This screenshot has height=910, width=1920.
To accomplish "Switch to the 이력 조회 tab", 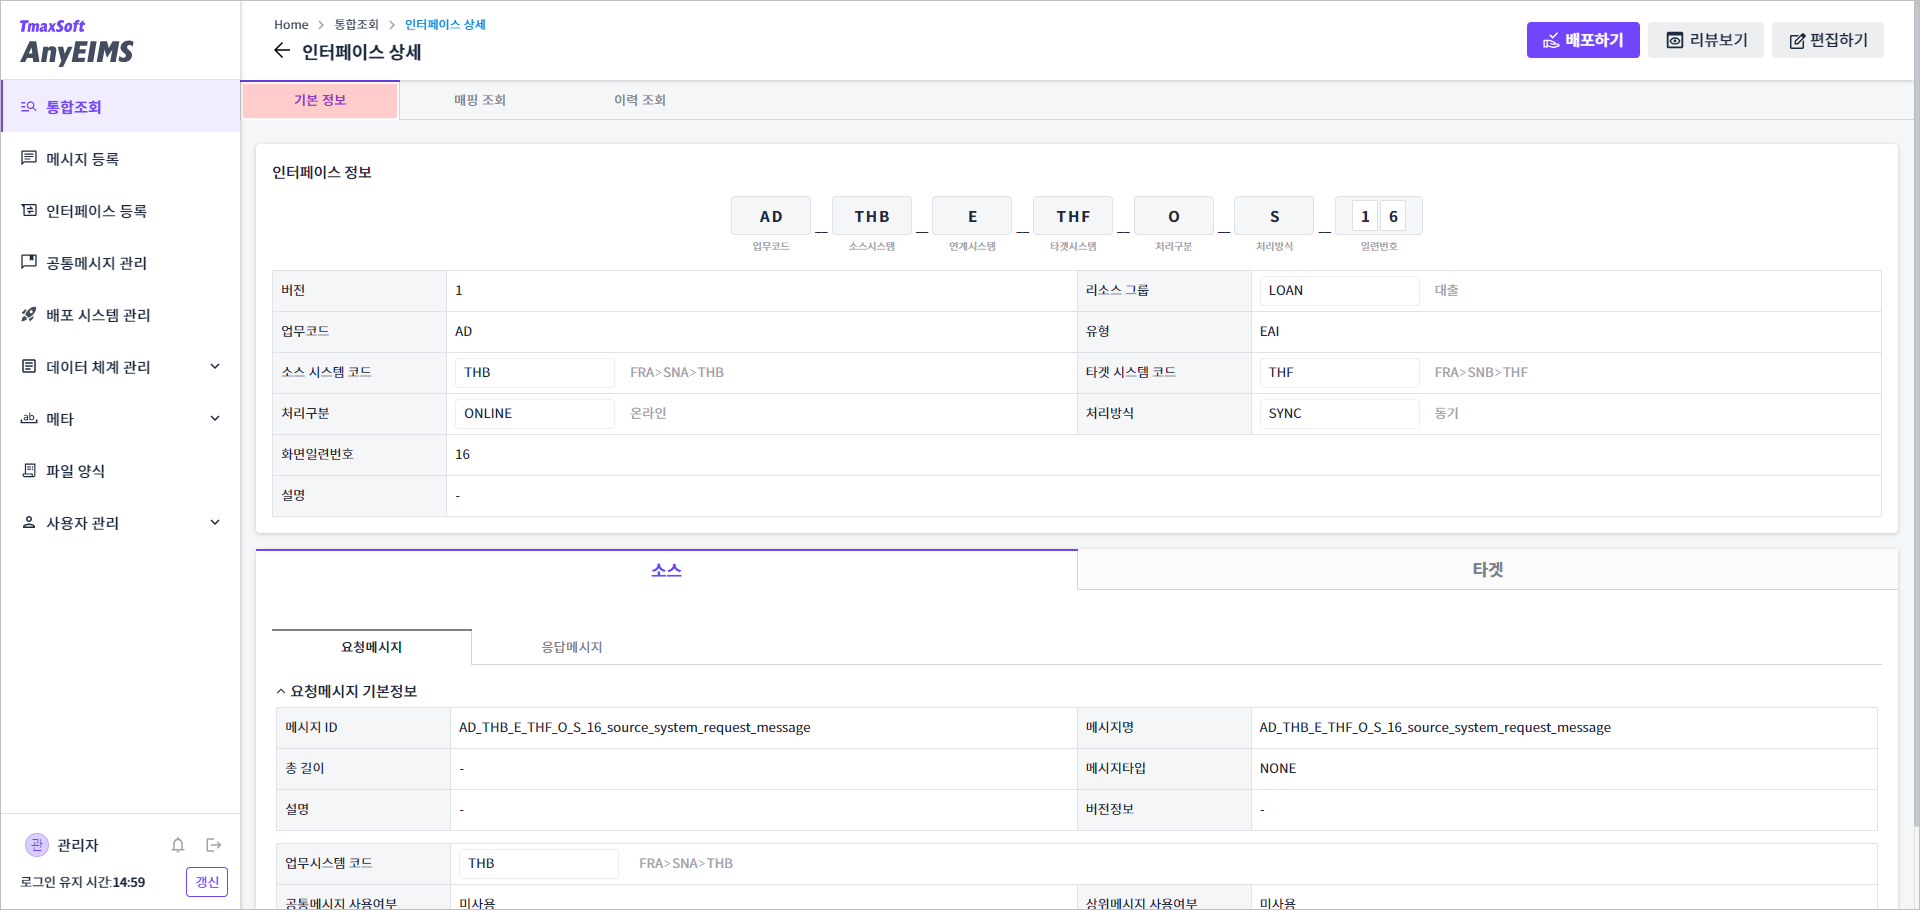I will tap(640, 100).
